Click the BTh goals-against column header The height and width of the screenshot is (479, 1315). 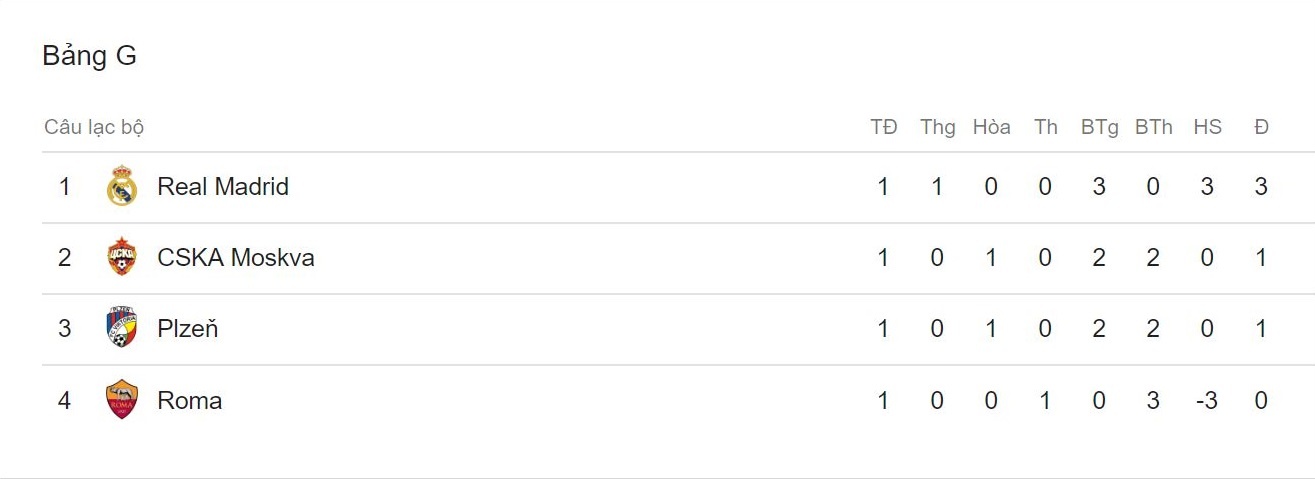point(1153,127)
